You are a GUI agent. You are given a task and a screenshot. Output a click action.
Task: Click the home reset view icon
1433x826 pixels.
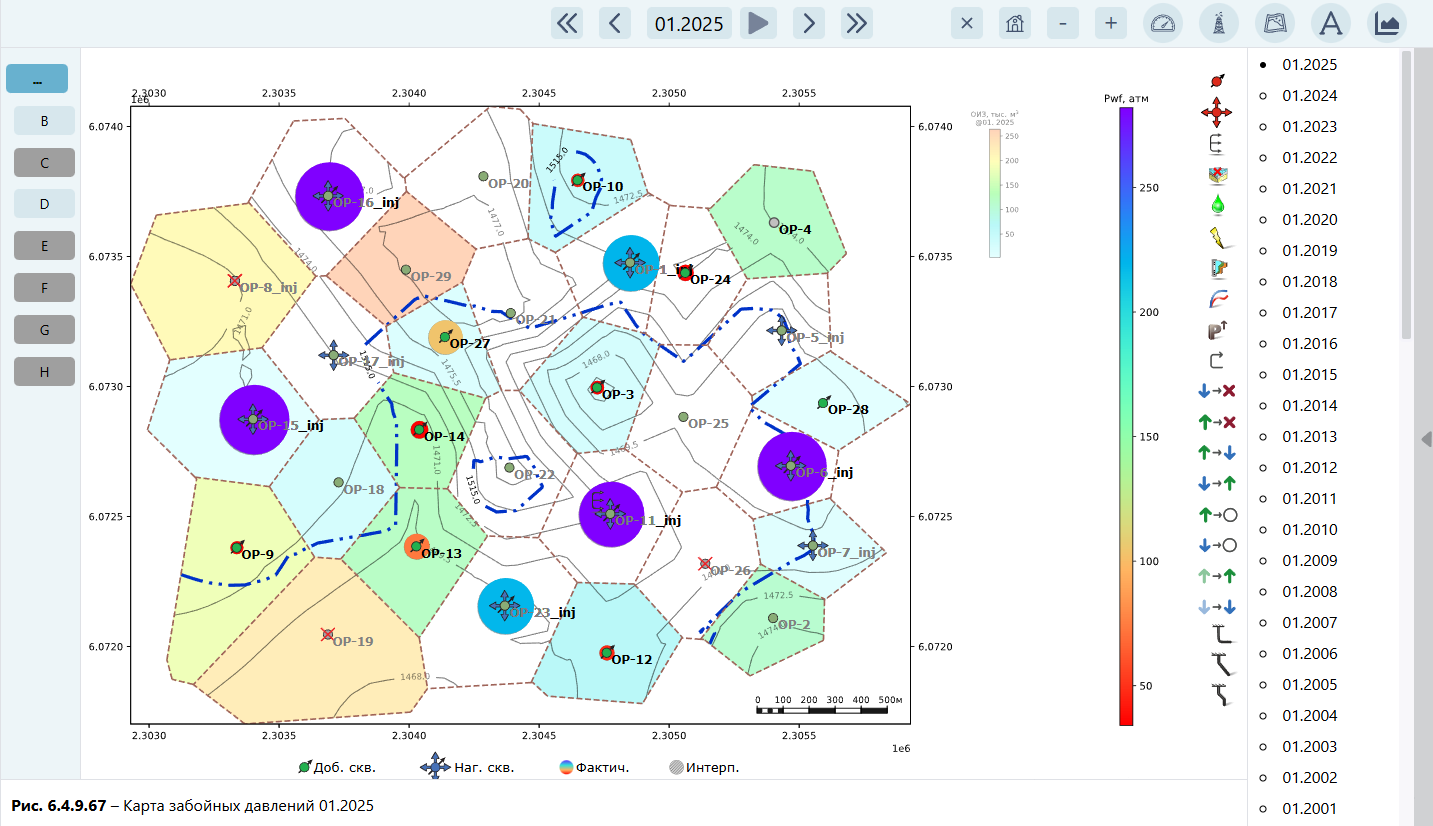[1014, 23]
